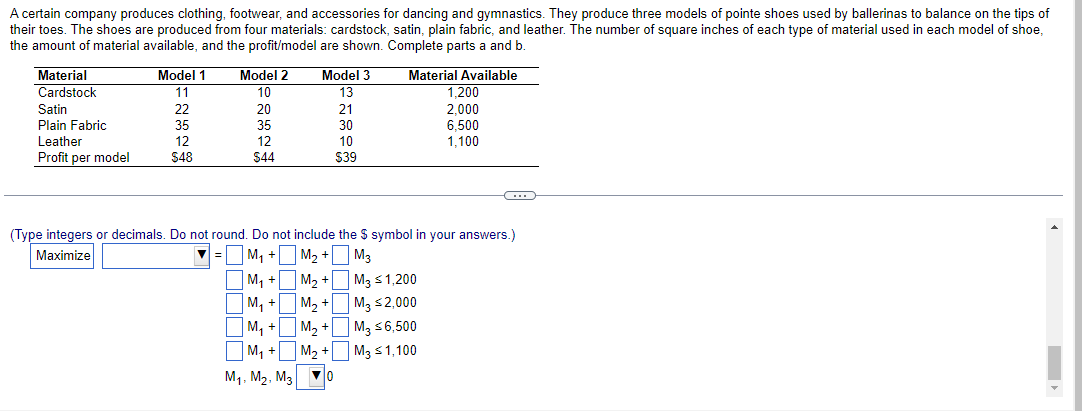This screenshot has width=1082, height=411.
Task: Open the non-negativity inequality sign dropdown
Action: point(311,377)
